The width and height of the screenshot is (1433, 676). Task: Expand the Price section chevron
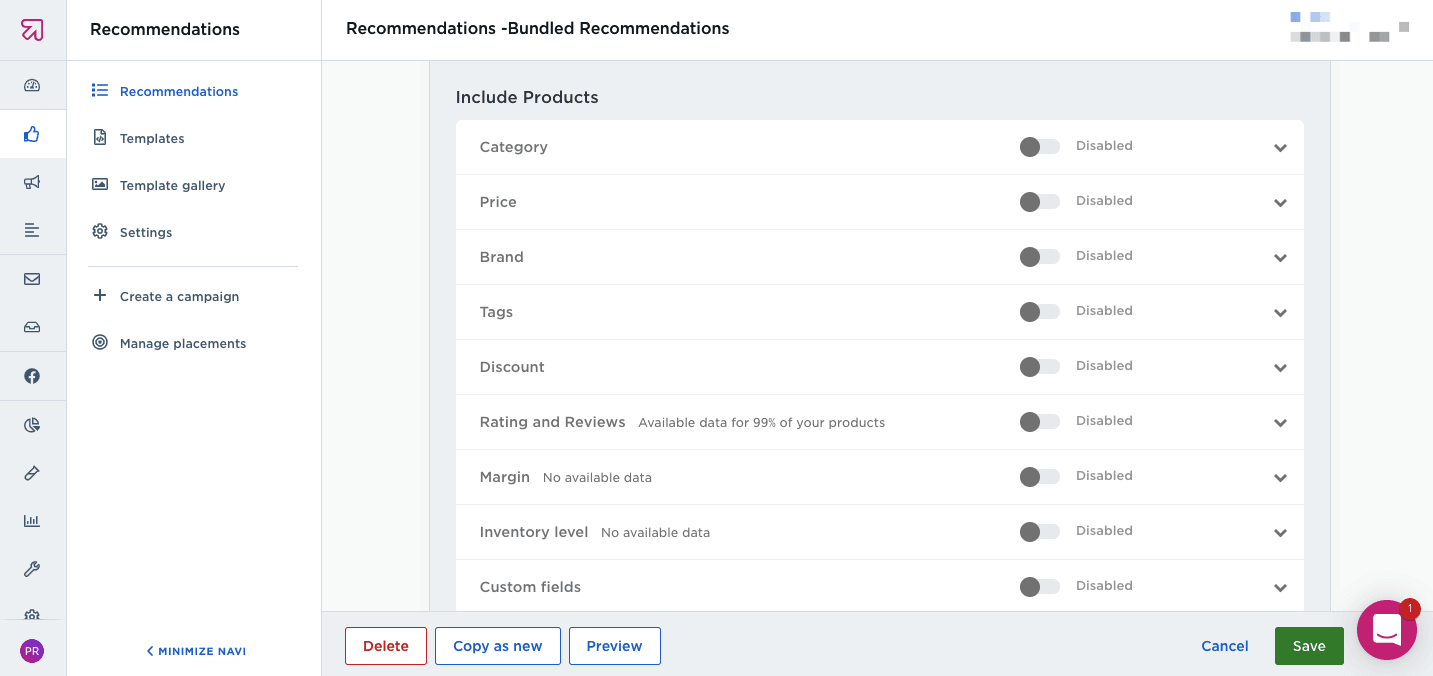[1280, 203]
